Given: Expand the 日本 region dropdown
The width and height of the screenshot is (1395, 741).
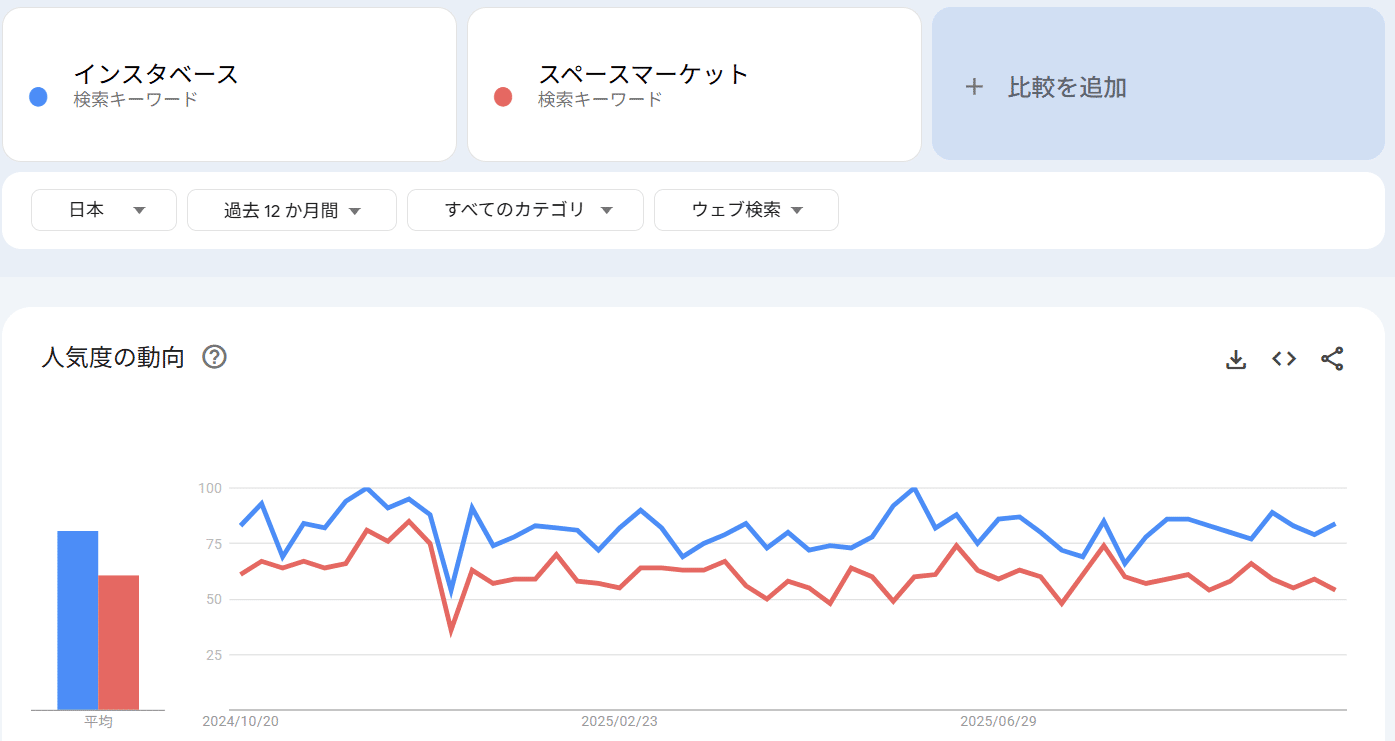Looking at the screenshot, I should (104, 210).
